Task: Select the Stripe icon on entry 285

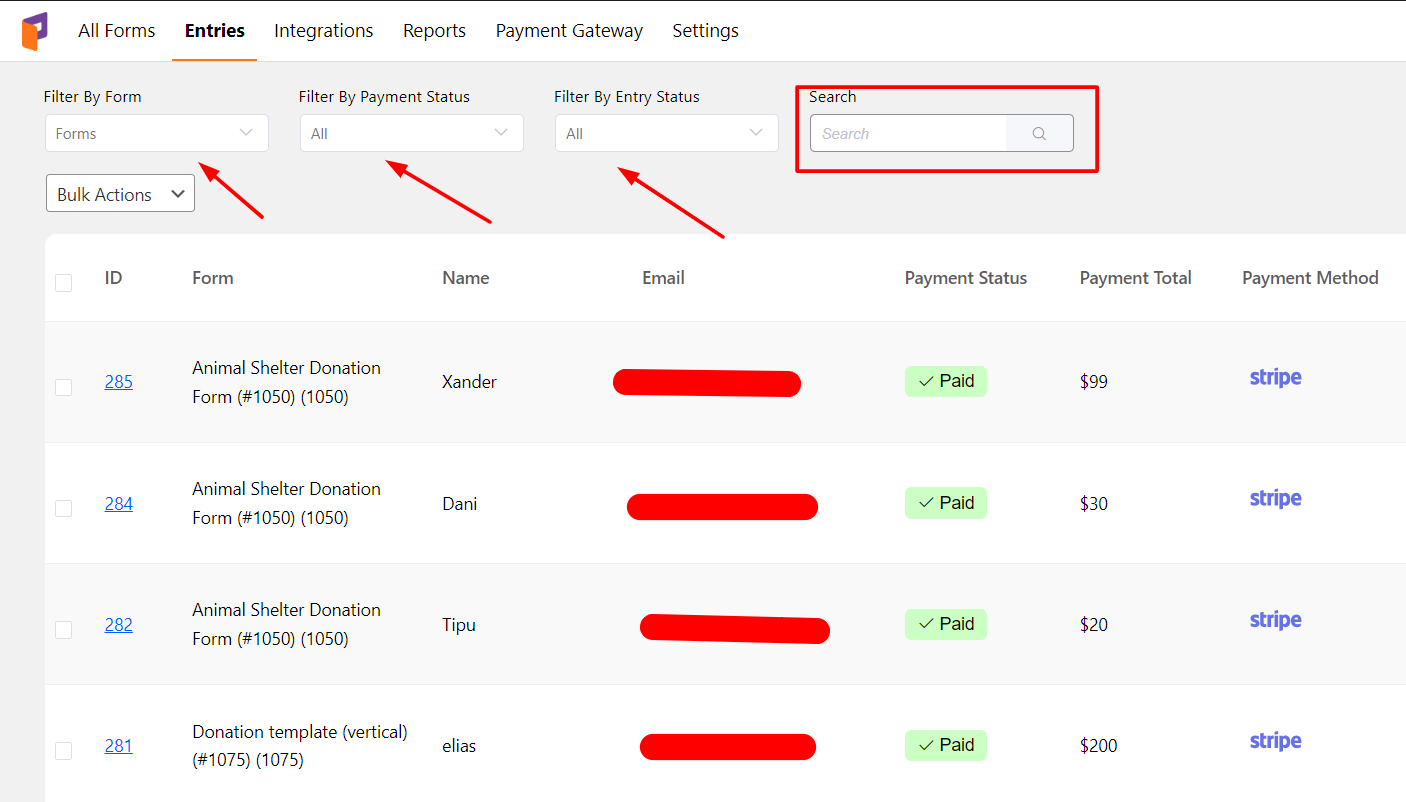Action: coord(1275,377)
